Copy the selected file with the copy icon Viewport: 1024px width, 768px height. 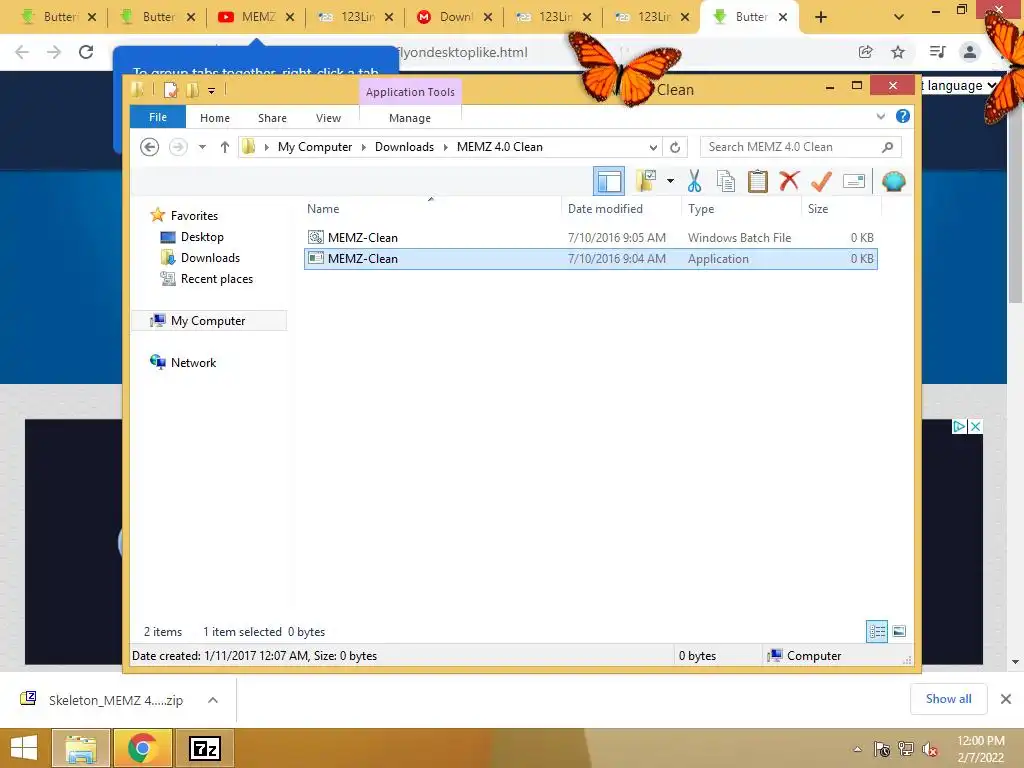tap(726, 181)
